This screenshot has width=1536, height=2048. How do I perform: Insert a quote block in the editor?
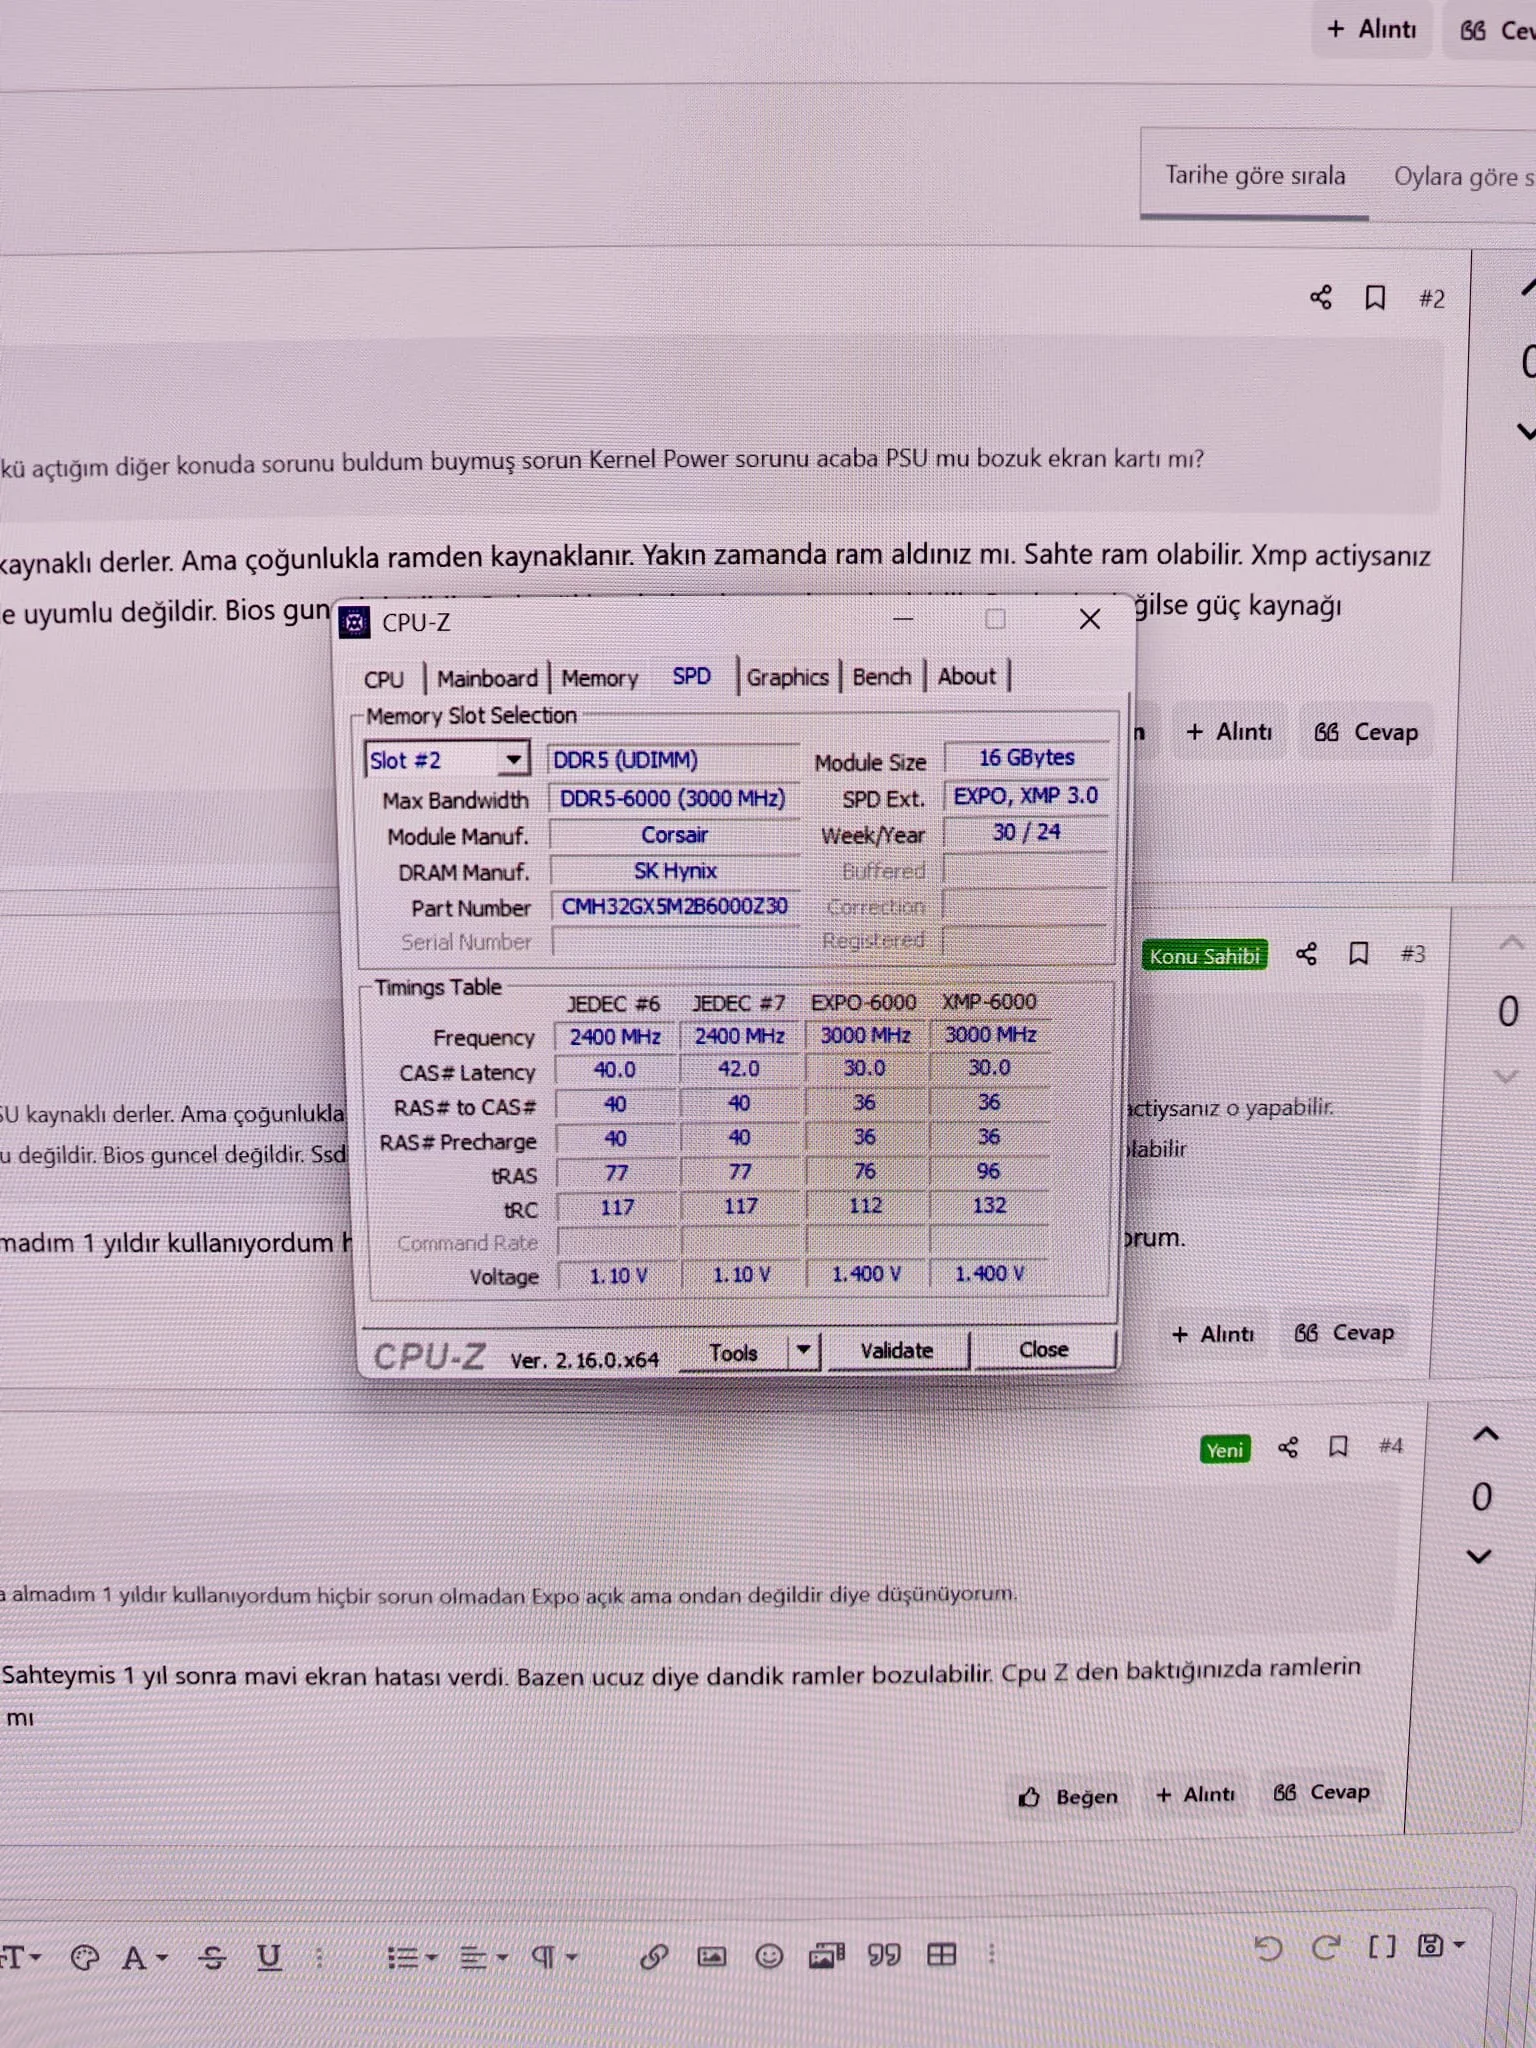[884, 1954]
